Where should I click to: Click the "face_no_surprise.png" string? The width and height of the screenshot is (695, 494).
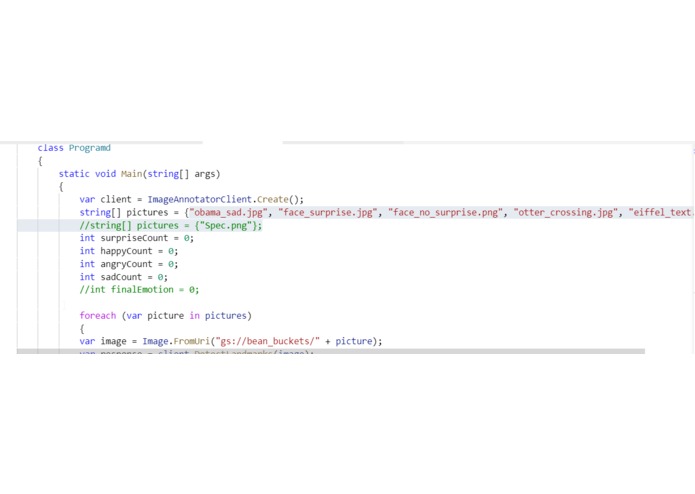pyautogui.click(x=445, y=213)
